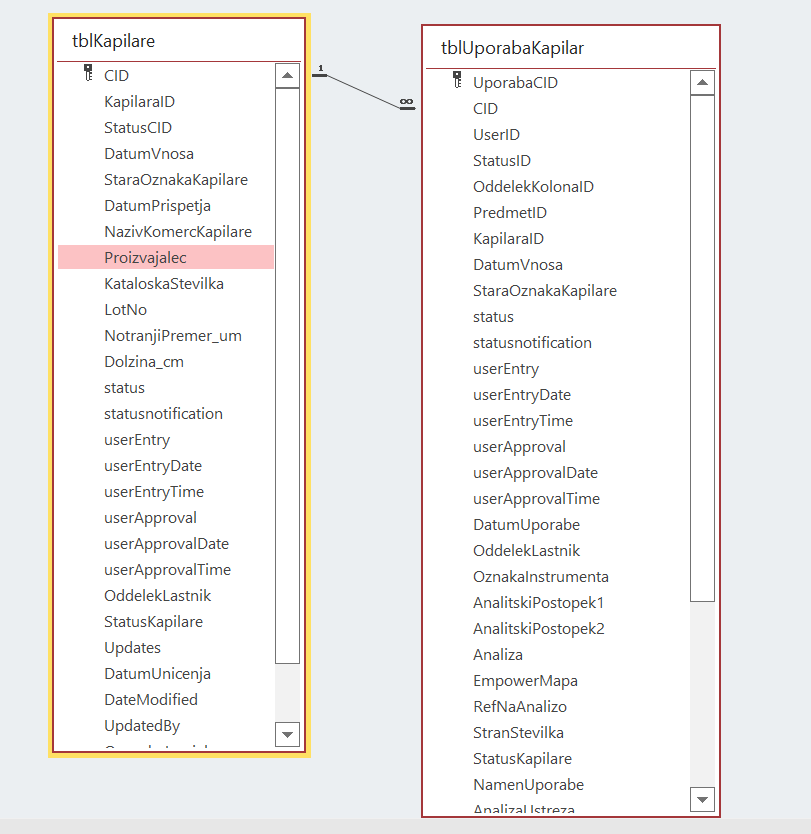Click the scroll up arrow in tblKapilare

pyautogui.click(x=287, y=76)
